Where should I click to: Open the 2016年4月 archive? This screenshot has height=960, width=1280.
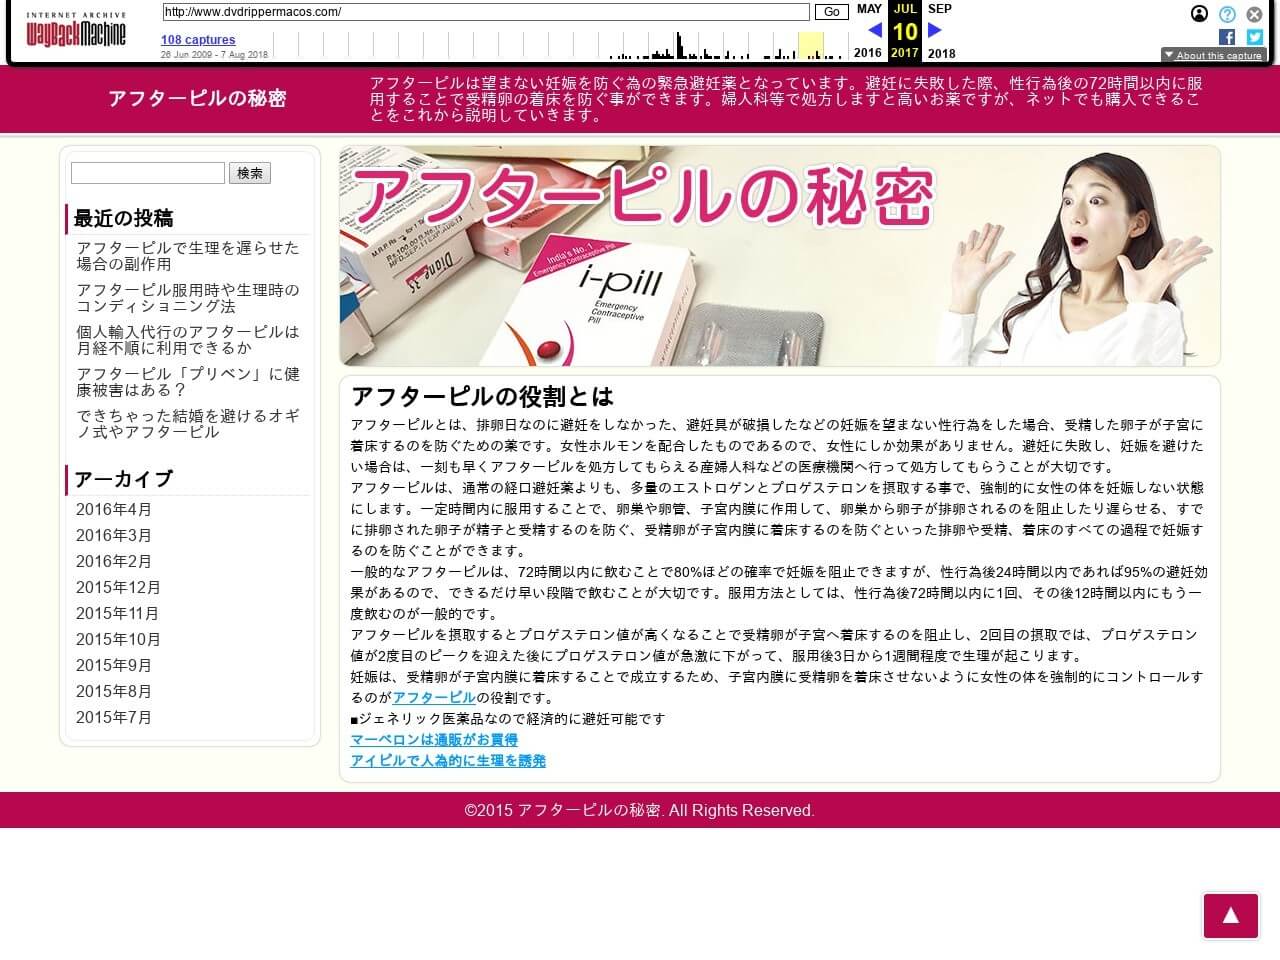114,510
